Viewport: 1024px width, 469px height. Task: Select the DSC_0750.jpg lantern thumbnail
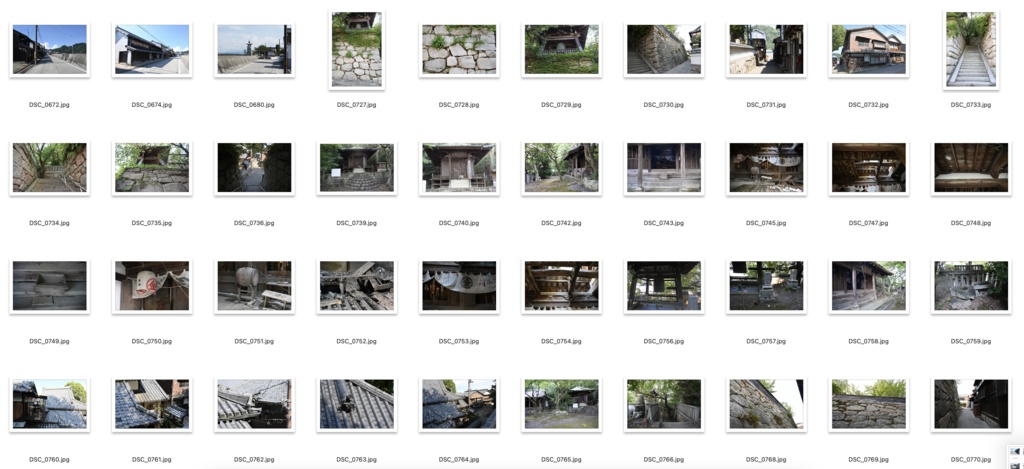(152, 286)
